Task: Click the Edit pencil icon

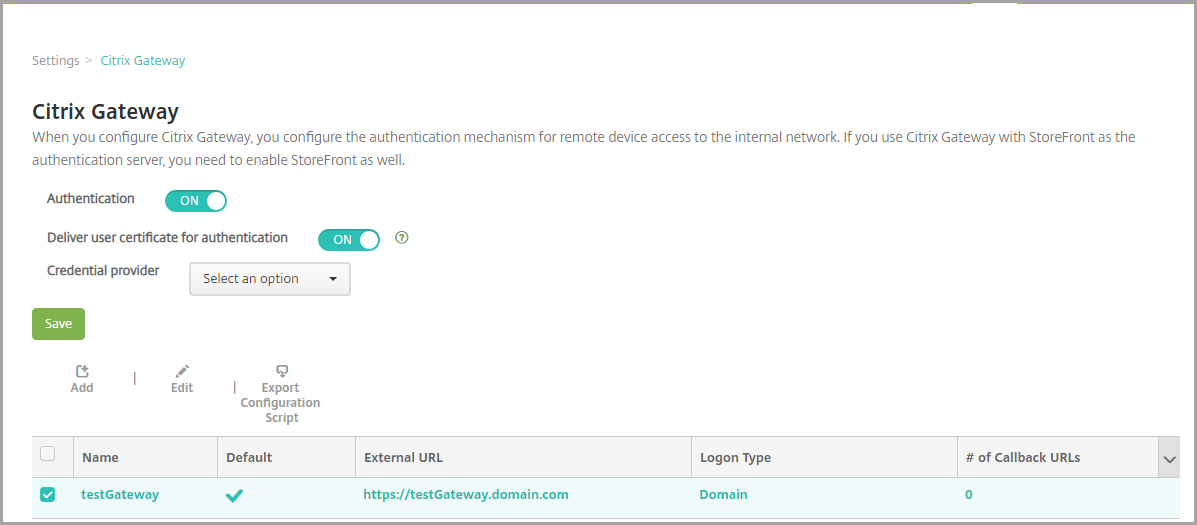Action: click(x=182, y=372)
